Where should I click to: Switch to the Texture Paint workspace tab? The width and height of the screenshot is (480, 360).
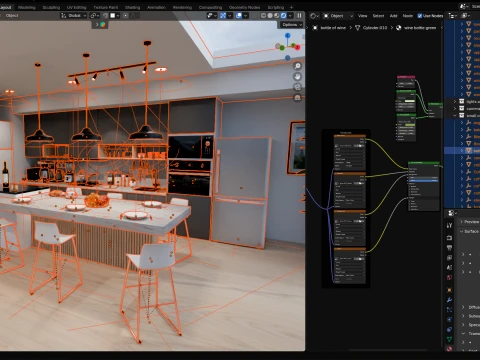click(x=105, y=7)
